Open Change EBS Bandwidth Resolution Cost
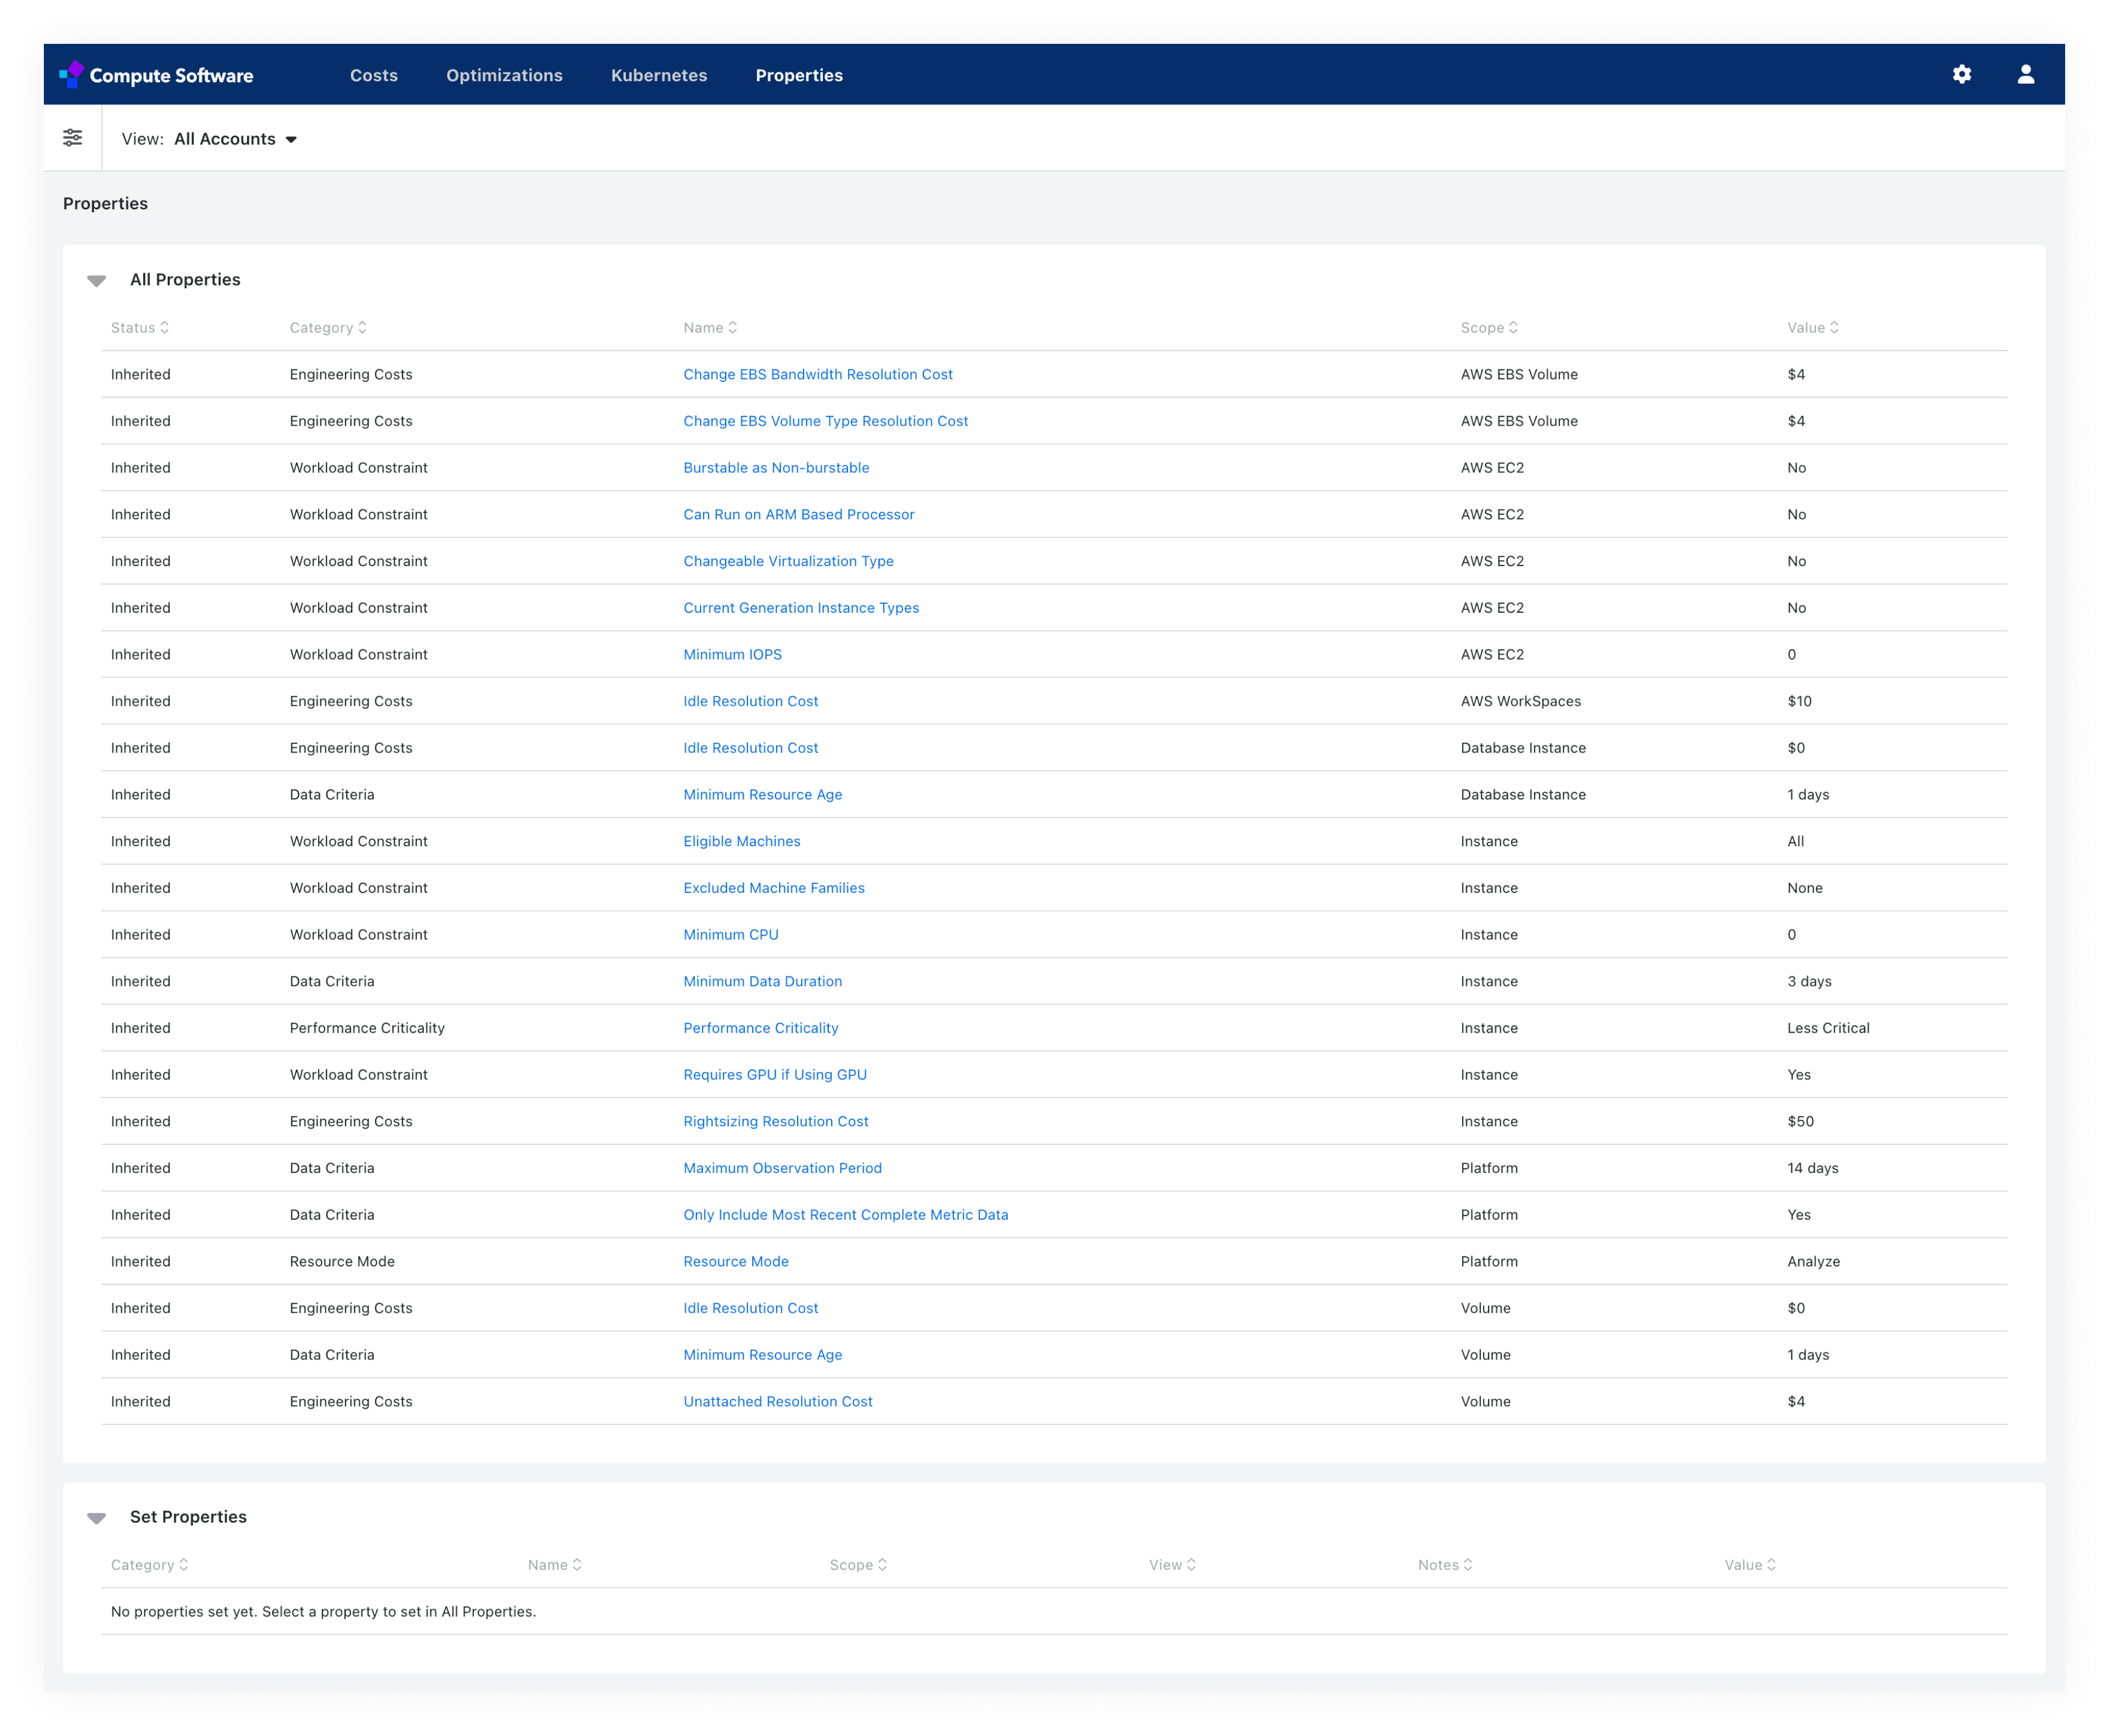This screenshot has width=2109, height=1736. tap(818, 374)
